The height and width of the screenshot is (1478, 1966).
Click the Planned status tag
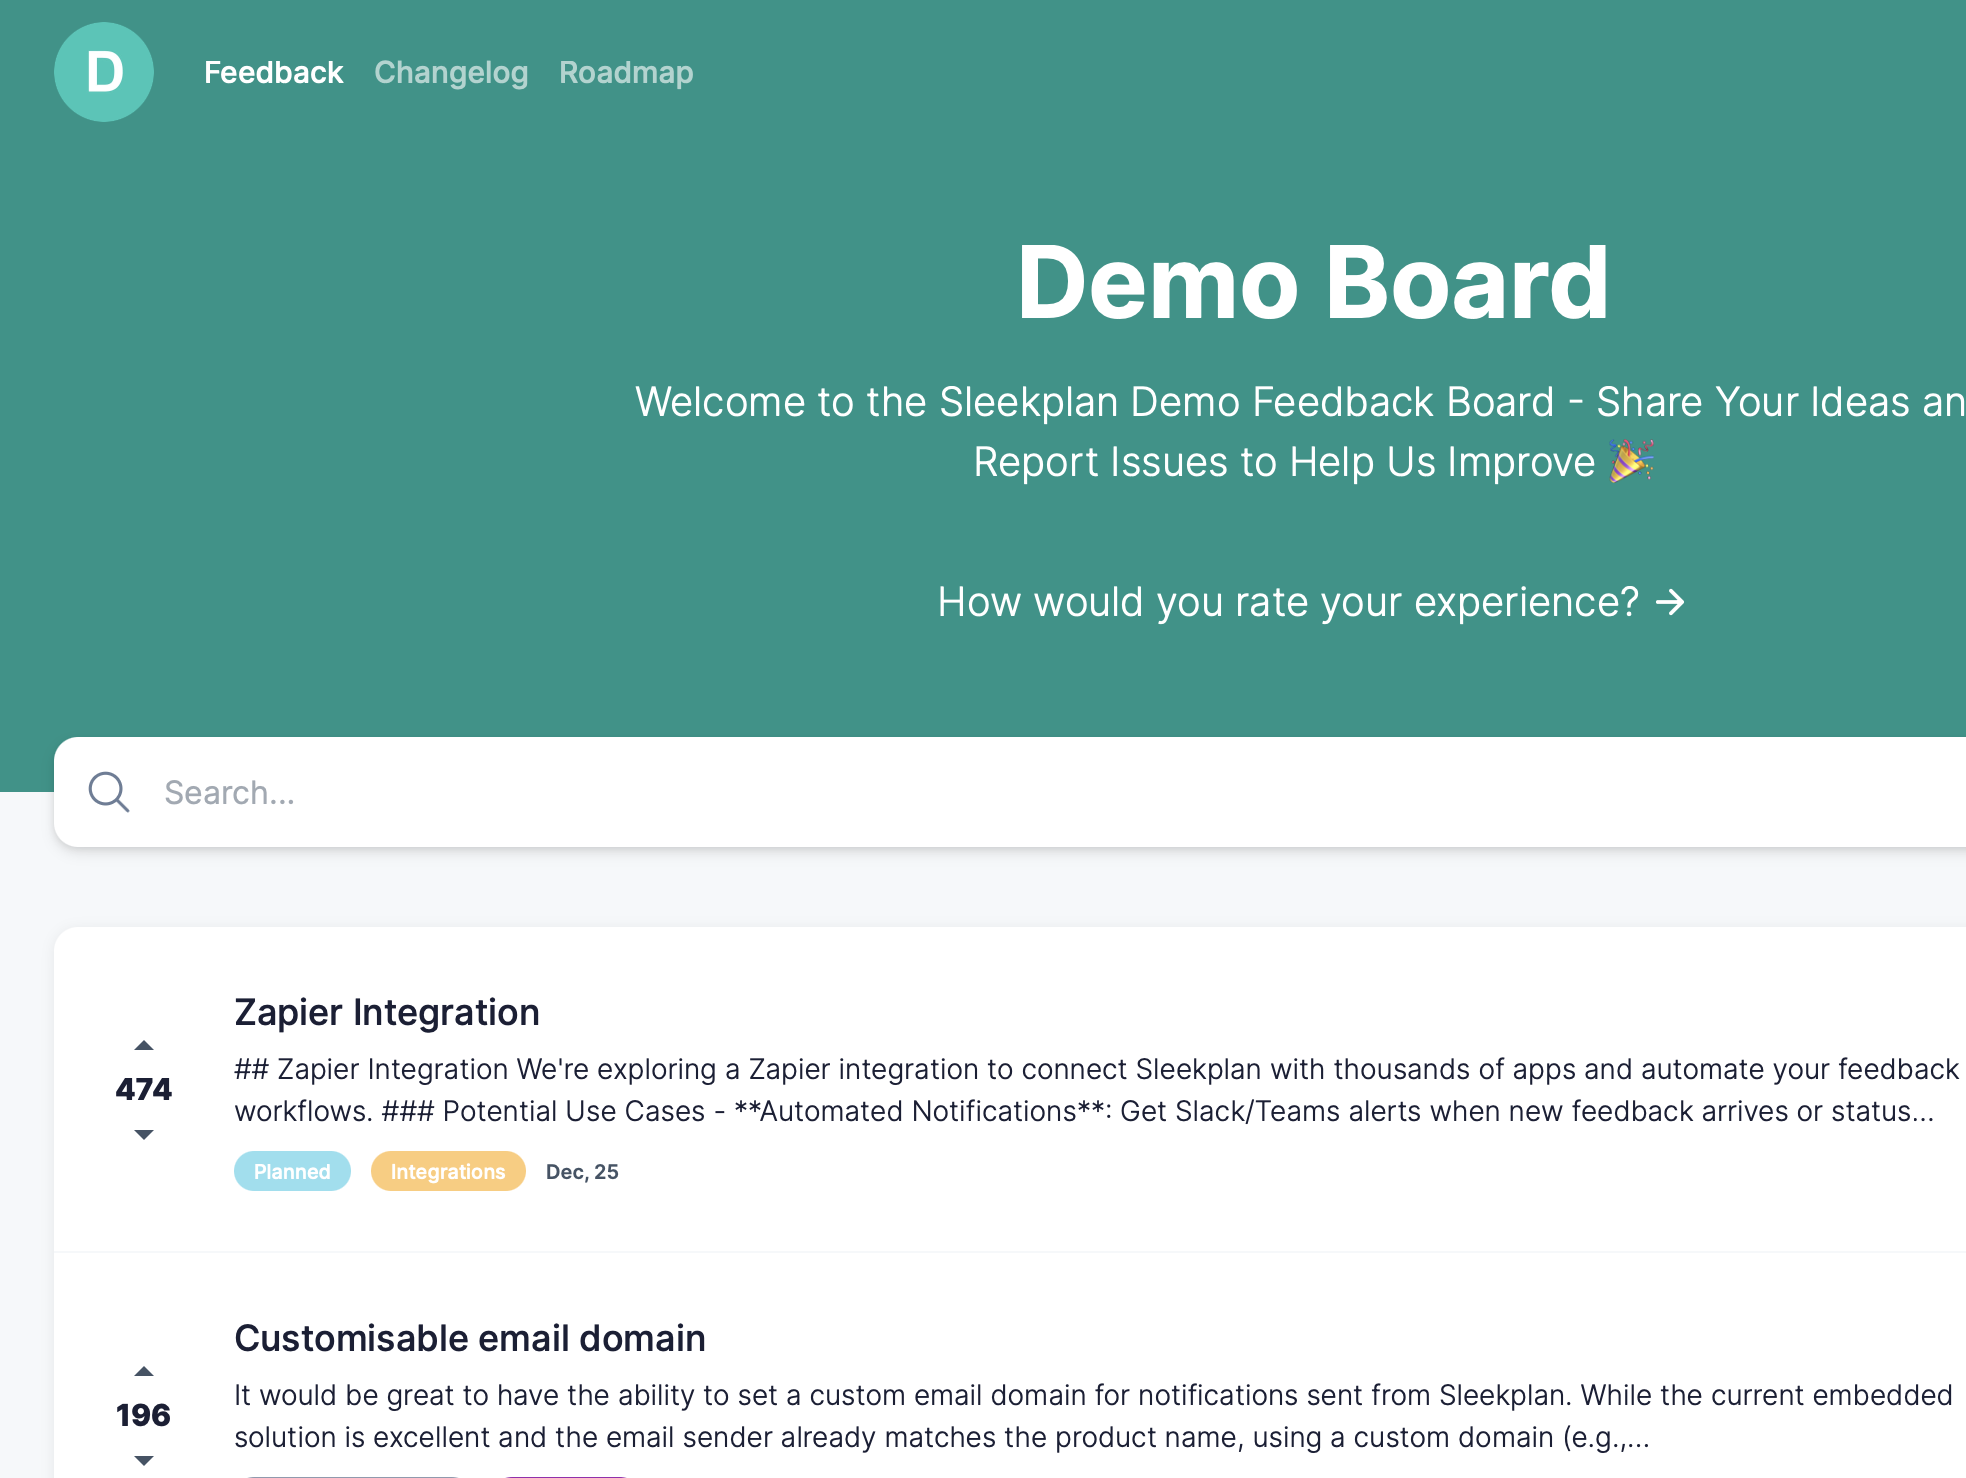tap(292, 1171)
